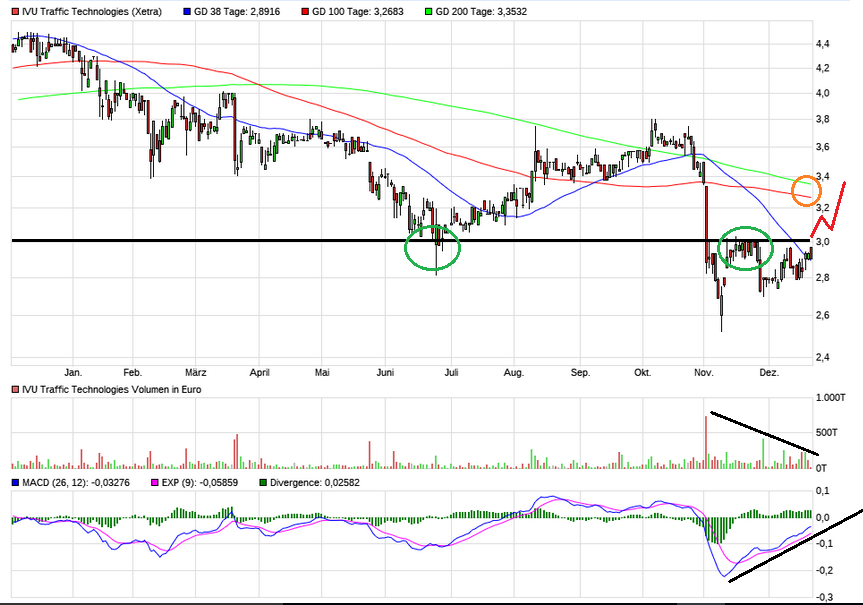Screen dimensions: 863x605
Task: Click the 'Nov.' month label on axis
Action: pos(704,373)
